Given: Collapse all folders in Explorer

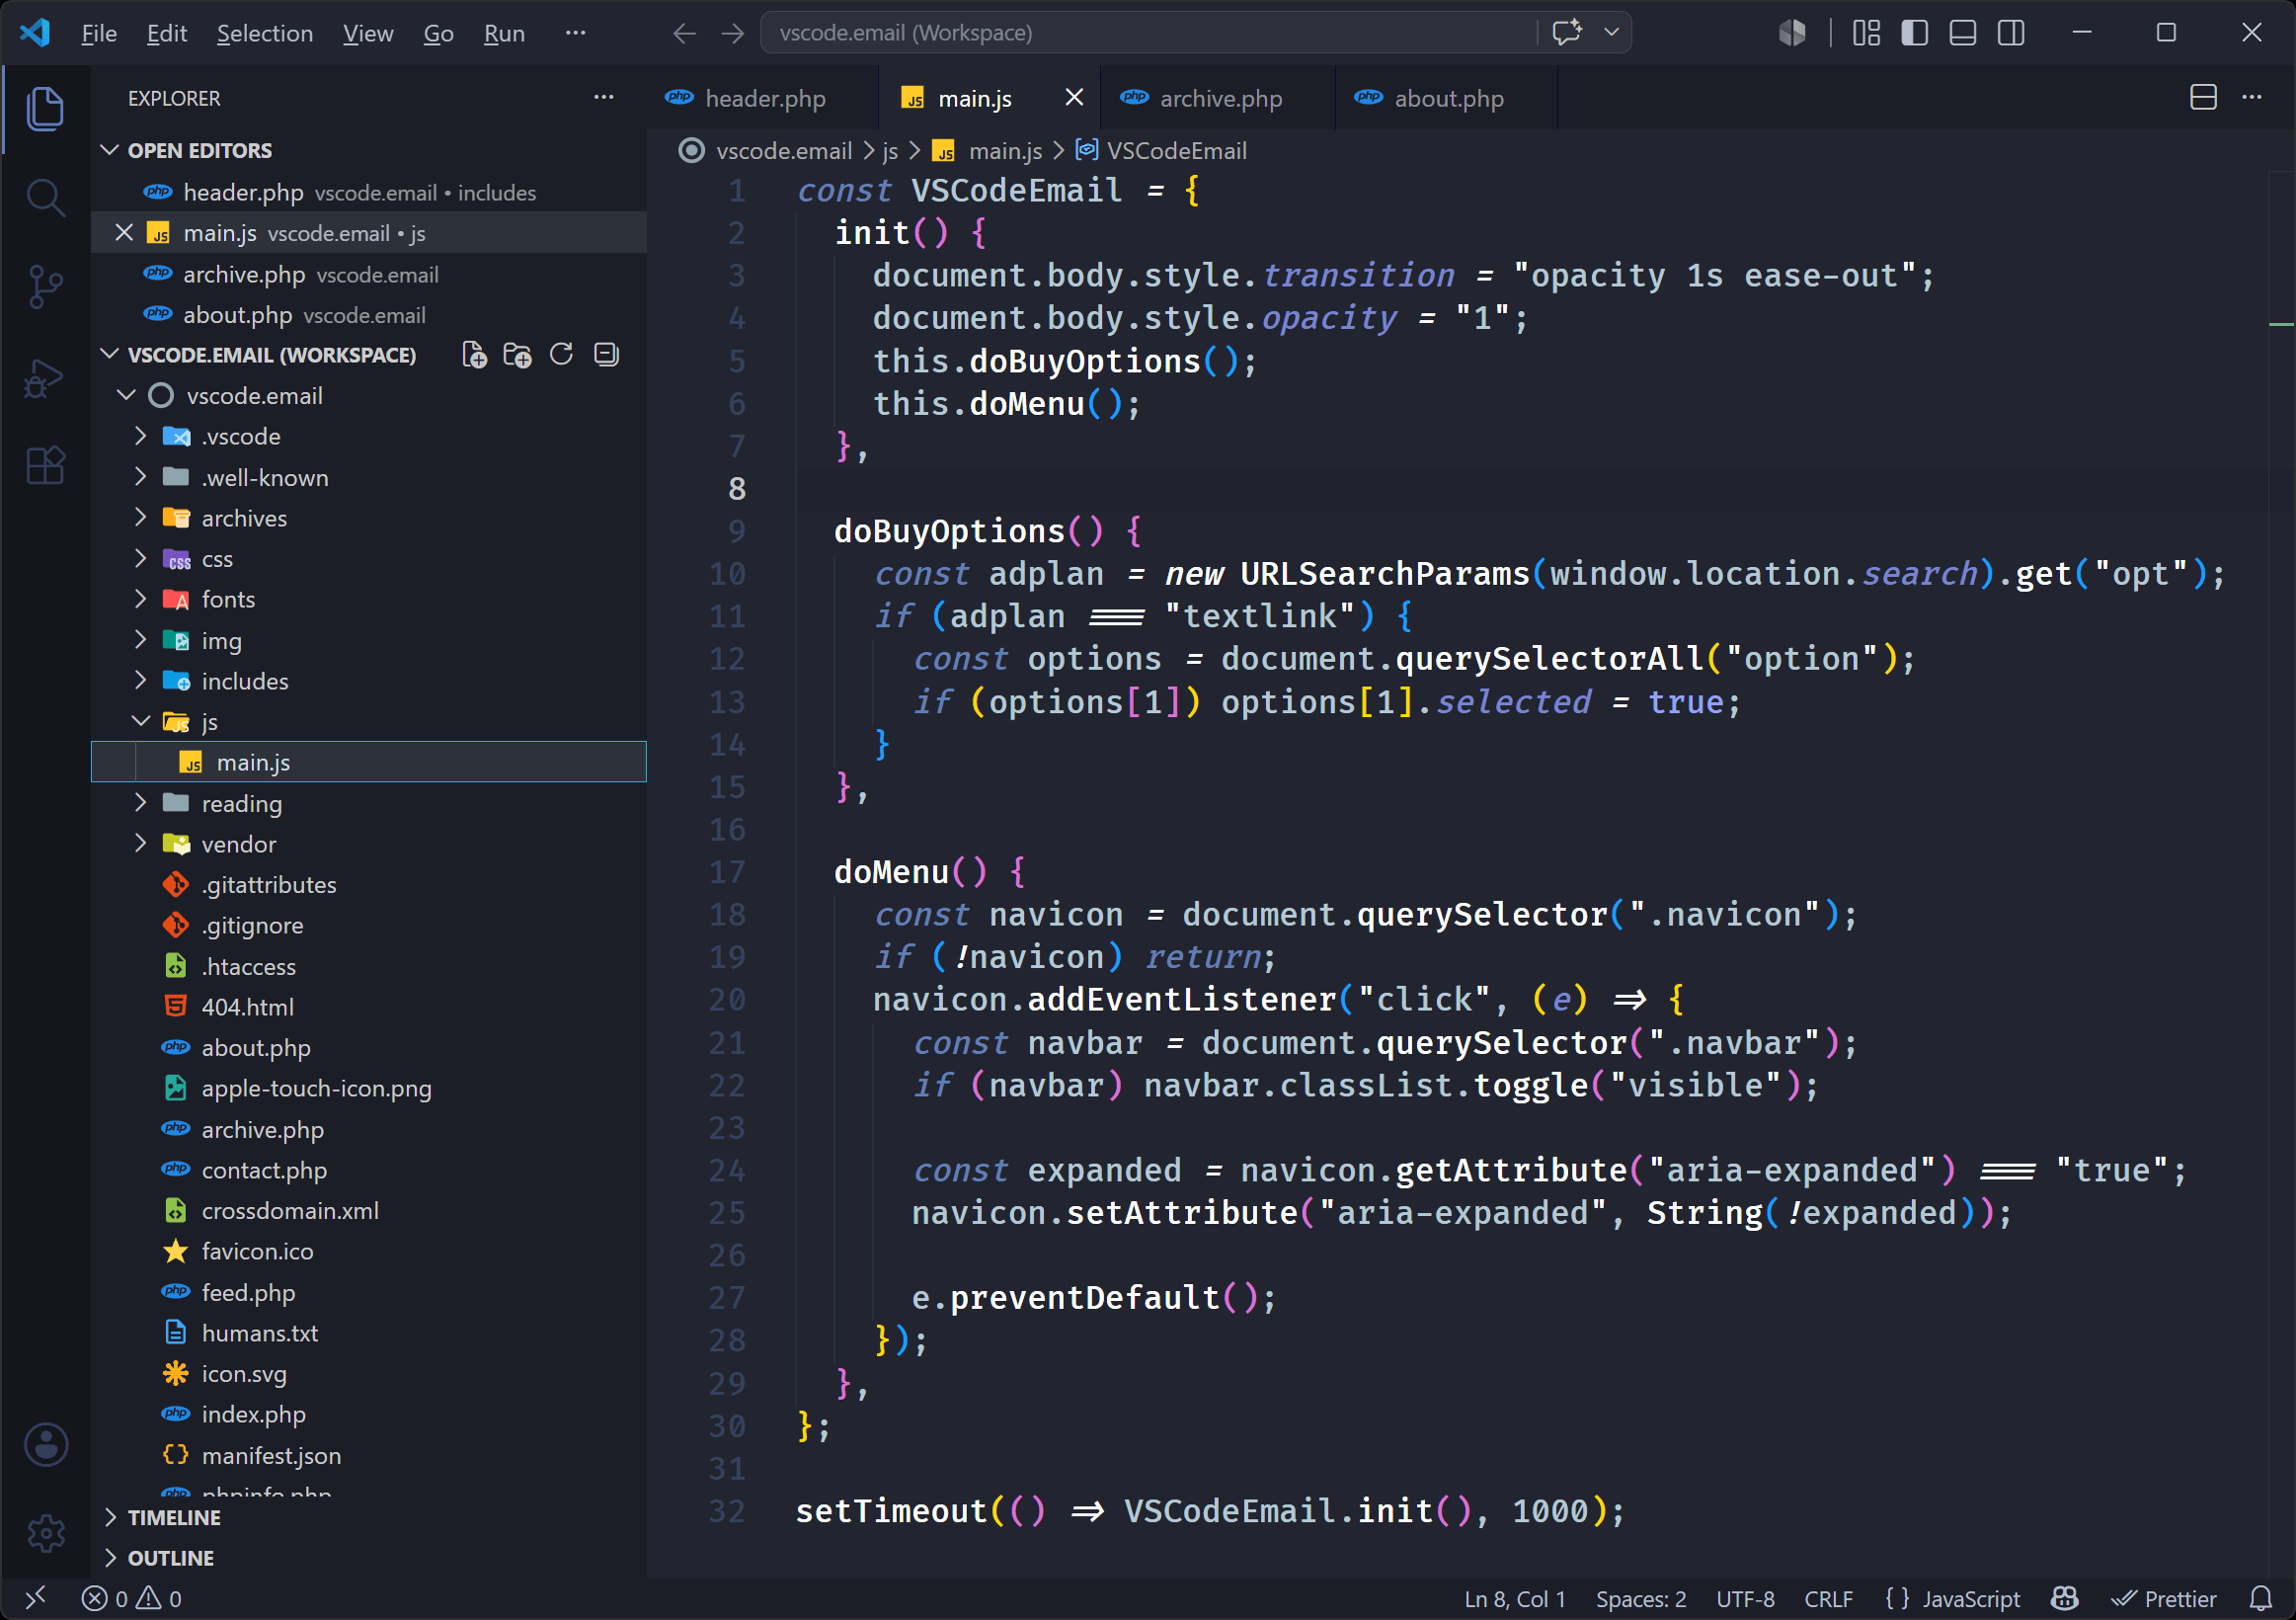Looking at the screenshot, I should 606,355.
